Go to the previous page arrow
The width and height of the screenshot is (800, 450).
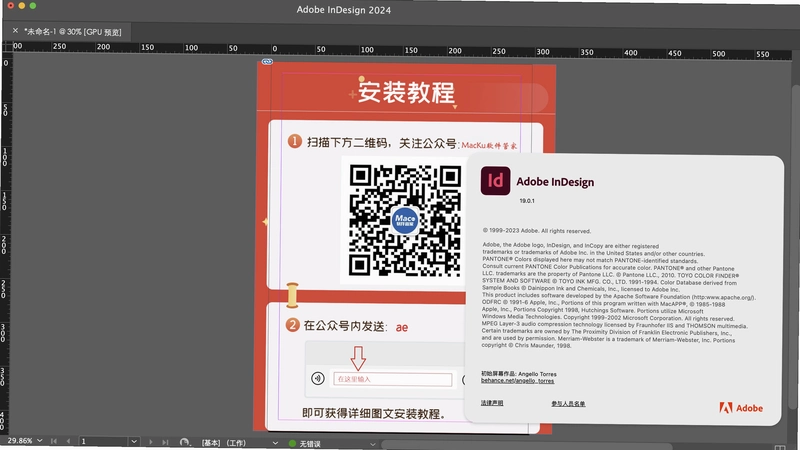68,441
